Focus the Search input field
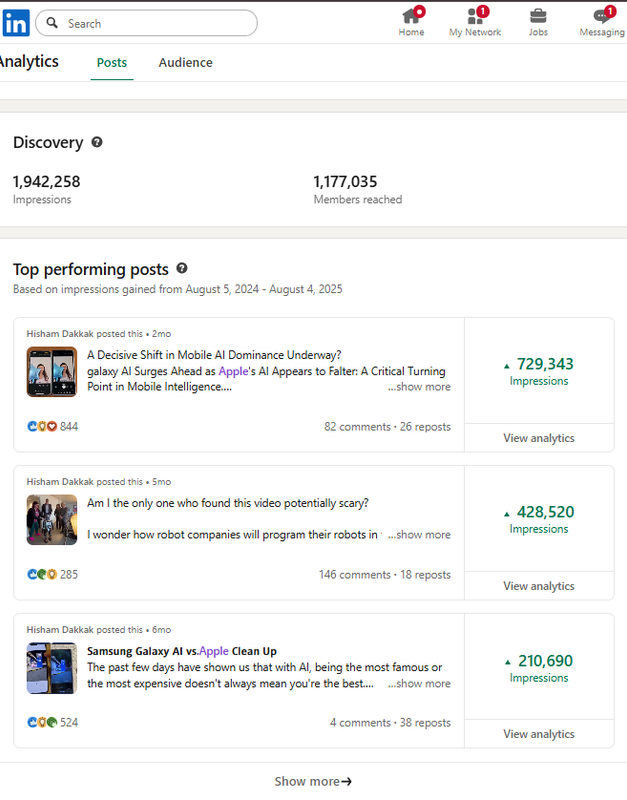 click(146, 23)
